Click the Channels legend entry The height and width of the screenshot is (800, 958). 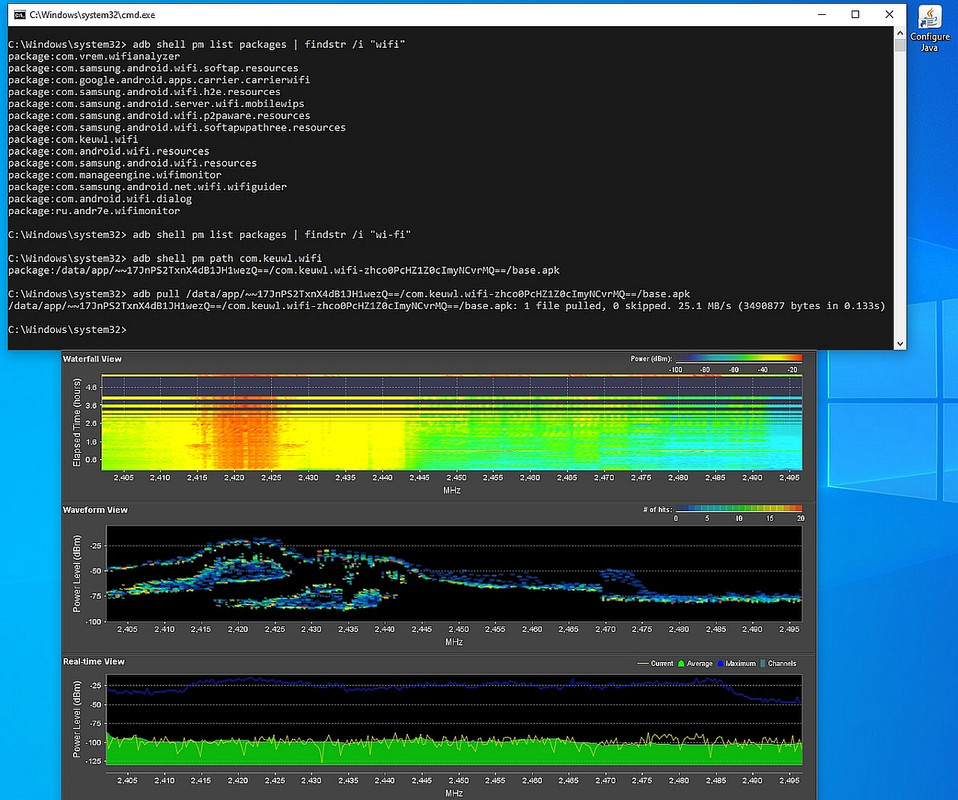pyautogui.click(x=778, y=663)
